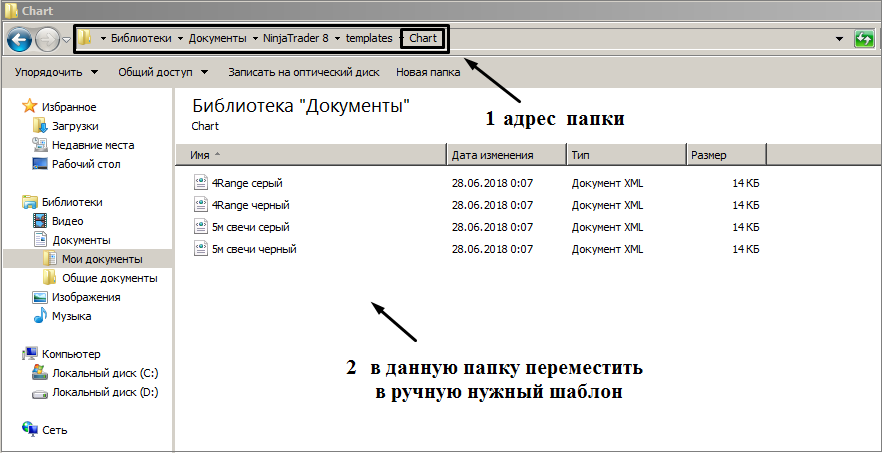Image resolution: width=883 pixels, height=453 pixels.
Task: Open the Упорядочить dropdown menu
Action: coord(56,72)
